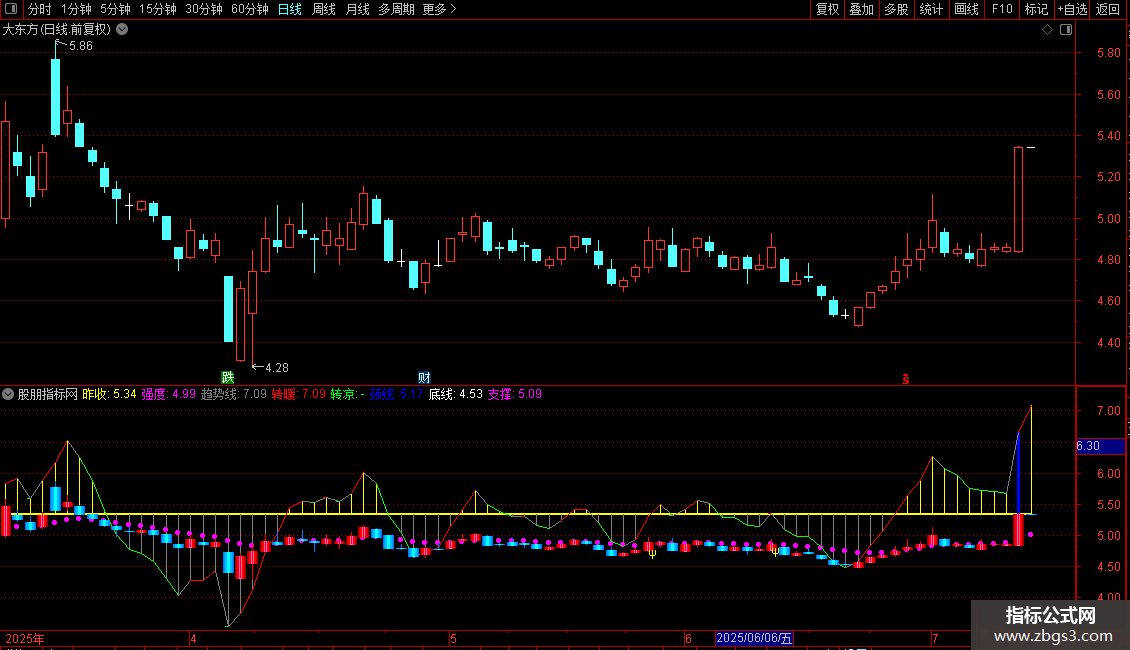Click the window split icon in chart corner
The image size is (1130, 650).
point(1066,30)
